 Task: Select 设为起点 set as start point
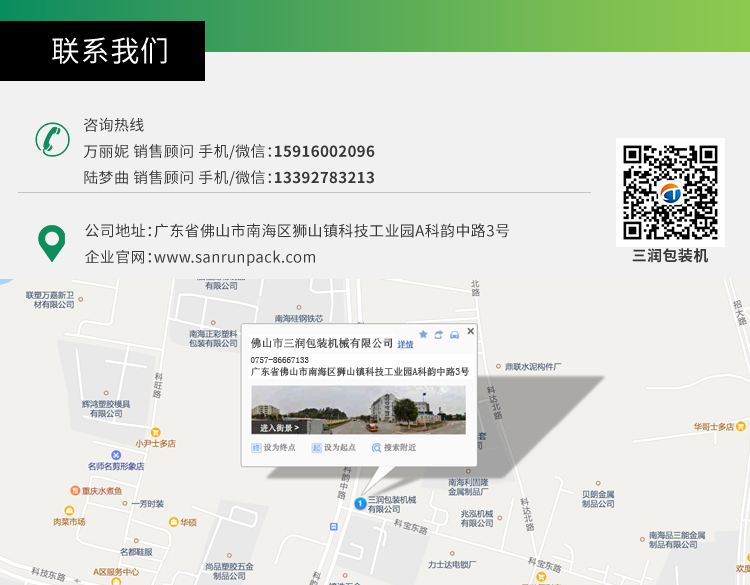[x=333, y=448]
